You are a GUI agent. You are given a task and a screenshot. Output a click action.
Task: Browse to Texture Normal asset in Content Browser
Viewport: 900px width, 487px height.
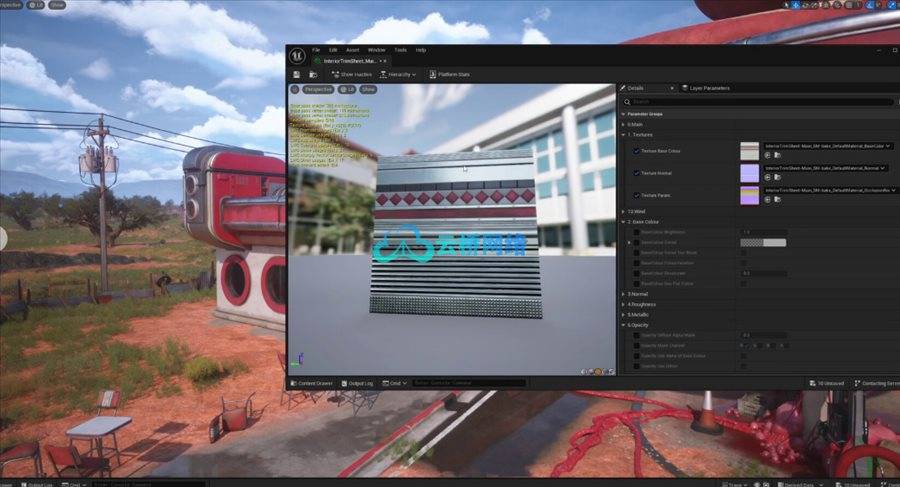(777, 179)
